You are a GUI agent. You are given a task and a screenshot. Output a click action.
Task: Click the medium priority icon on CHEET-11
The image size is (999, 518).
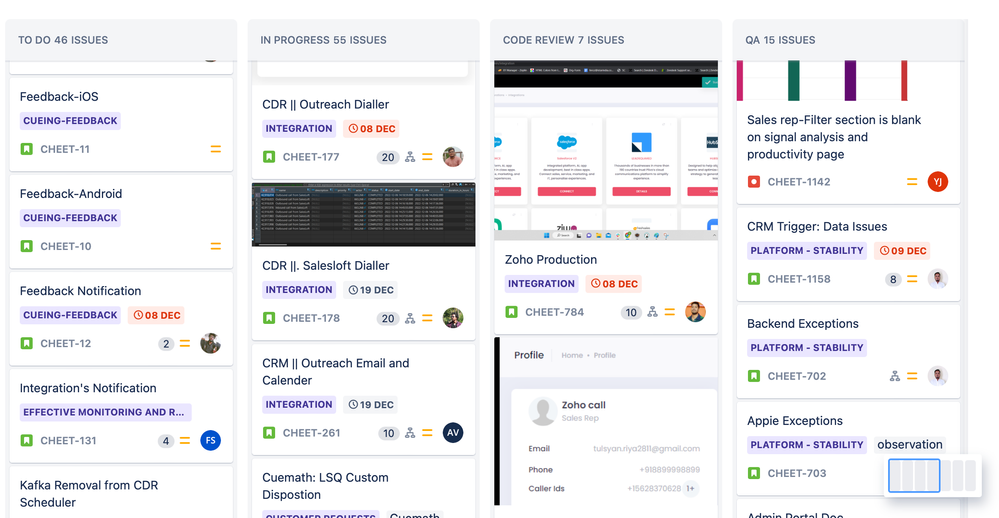(x=216, y=149)
